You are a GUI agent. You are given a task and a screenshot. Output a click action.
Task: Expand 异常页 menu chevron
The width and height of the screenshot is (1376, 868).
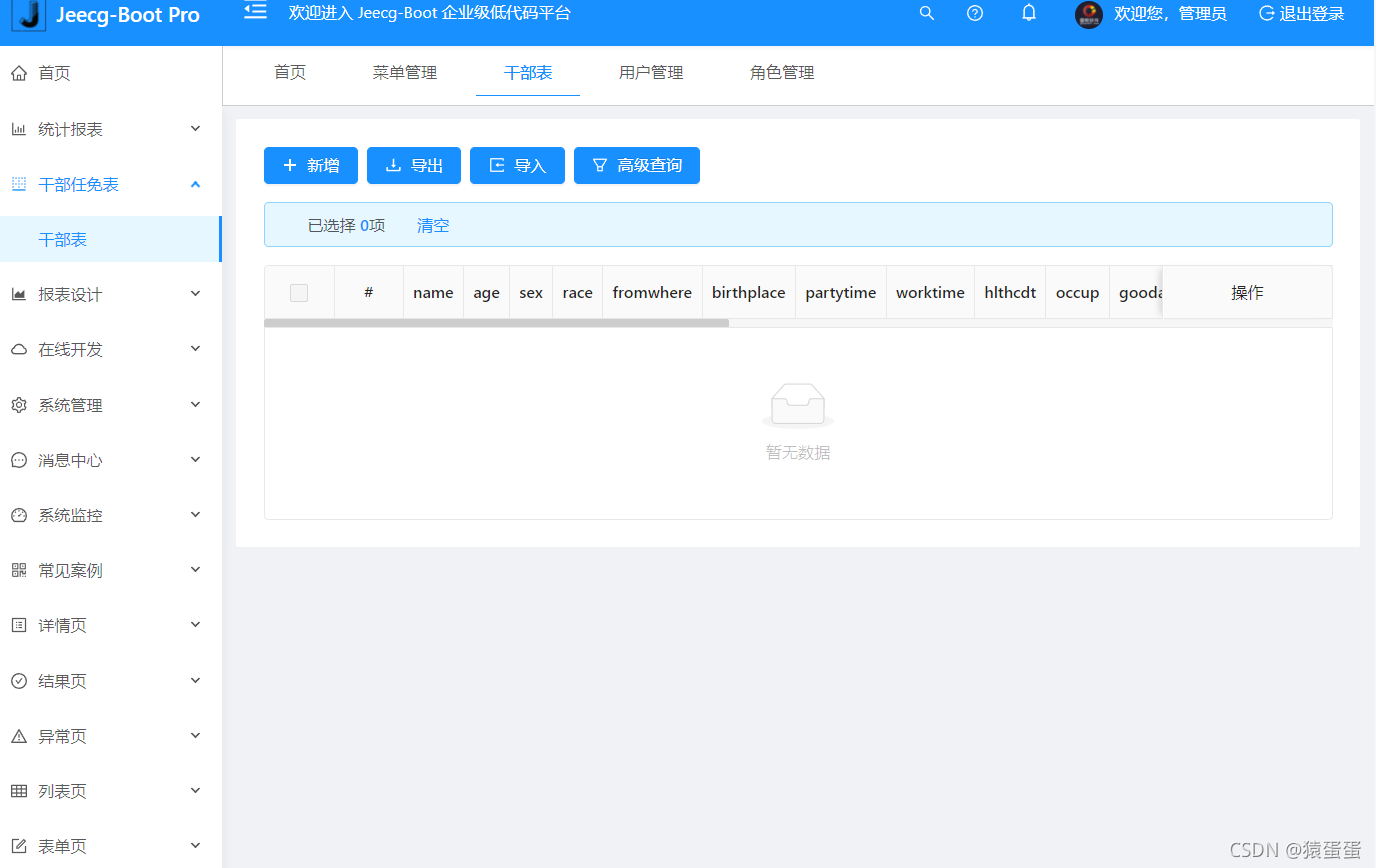coord(196,735)
